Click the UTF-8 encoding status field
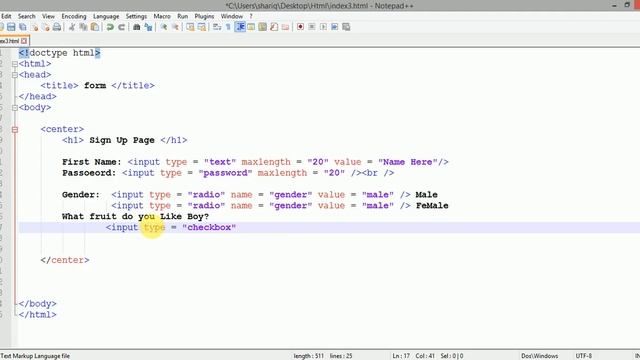640x360 pixels. click(583, 356)
